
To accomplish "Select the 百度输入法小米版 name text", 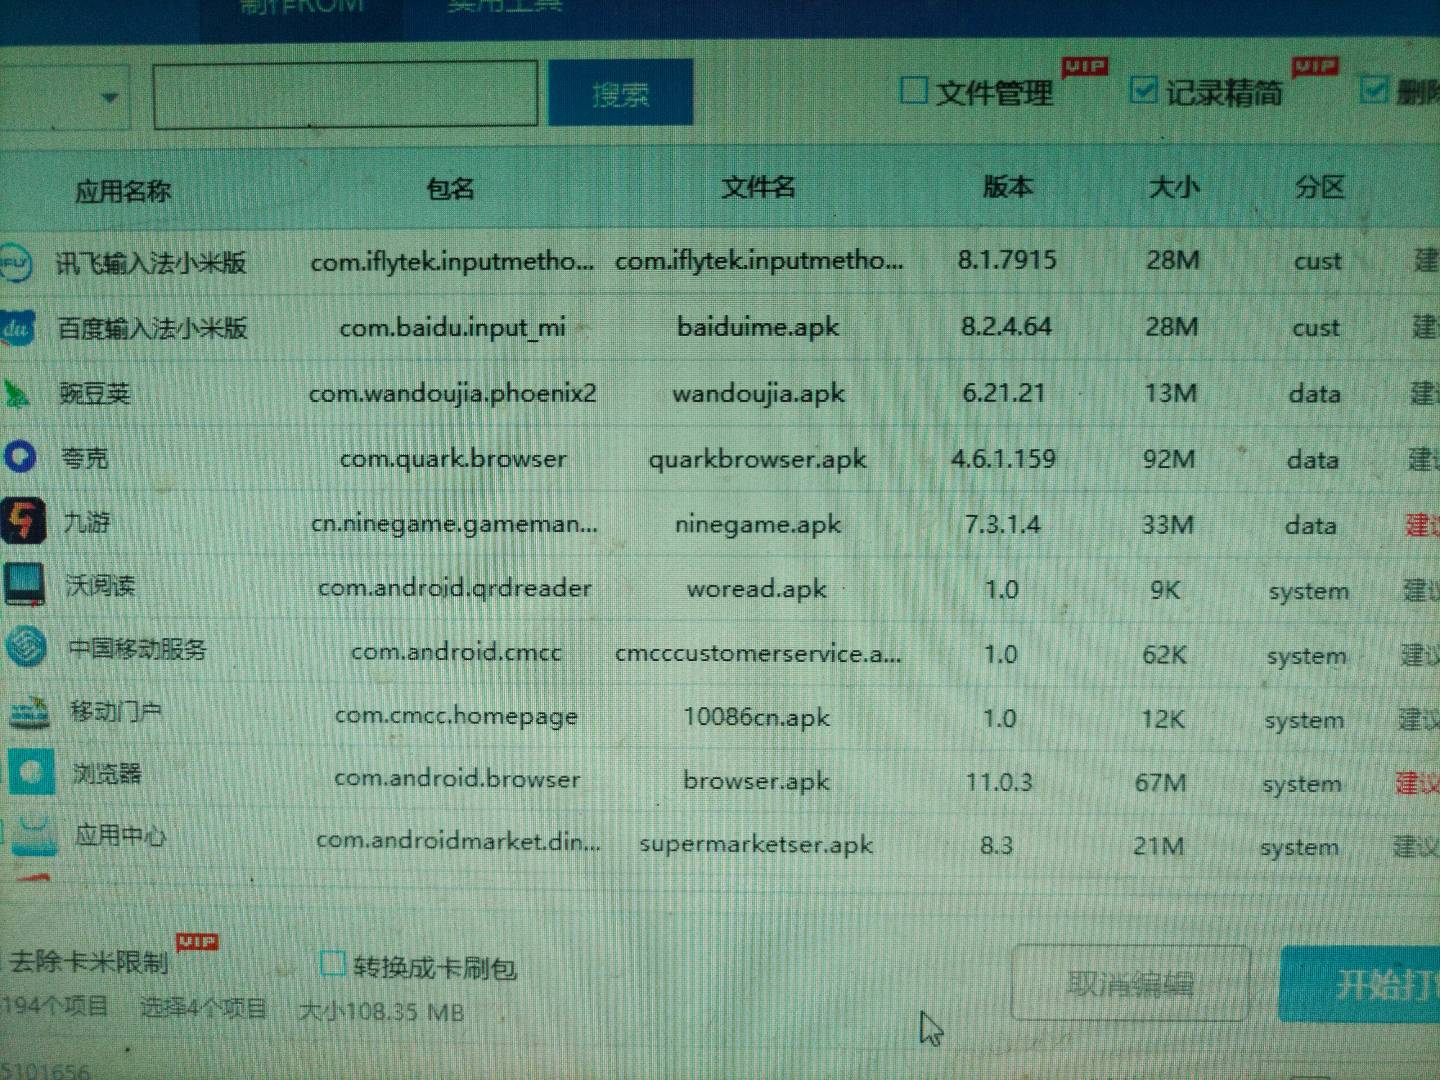I will (153, 328).
